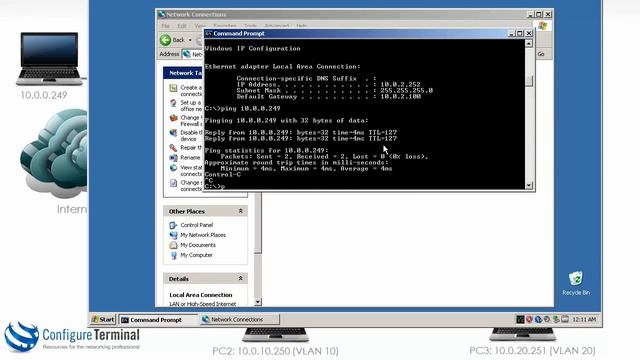Open My Documents from Other Places
The width and height of the screenshot is (640, 360).
coord(198,245)
